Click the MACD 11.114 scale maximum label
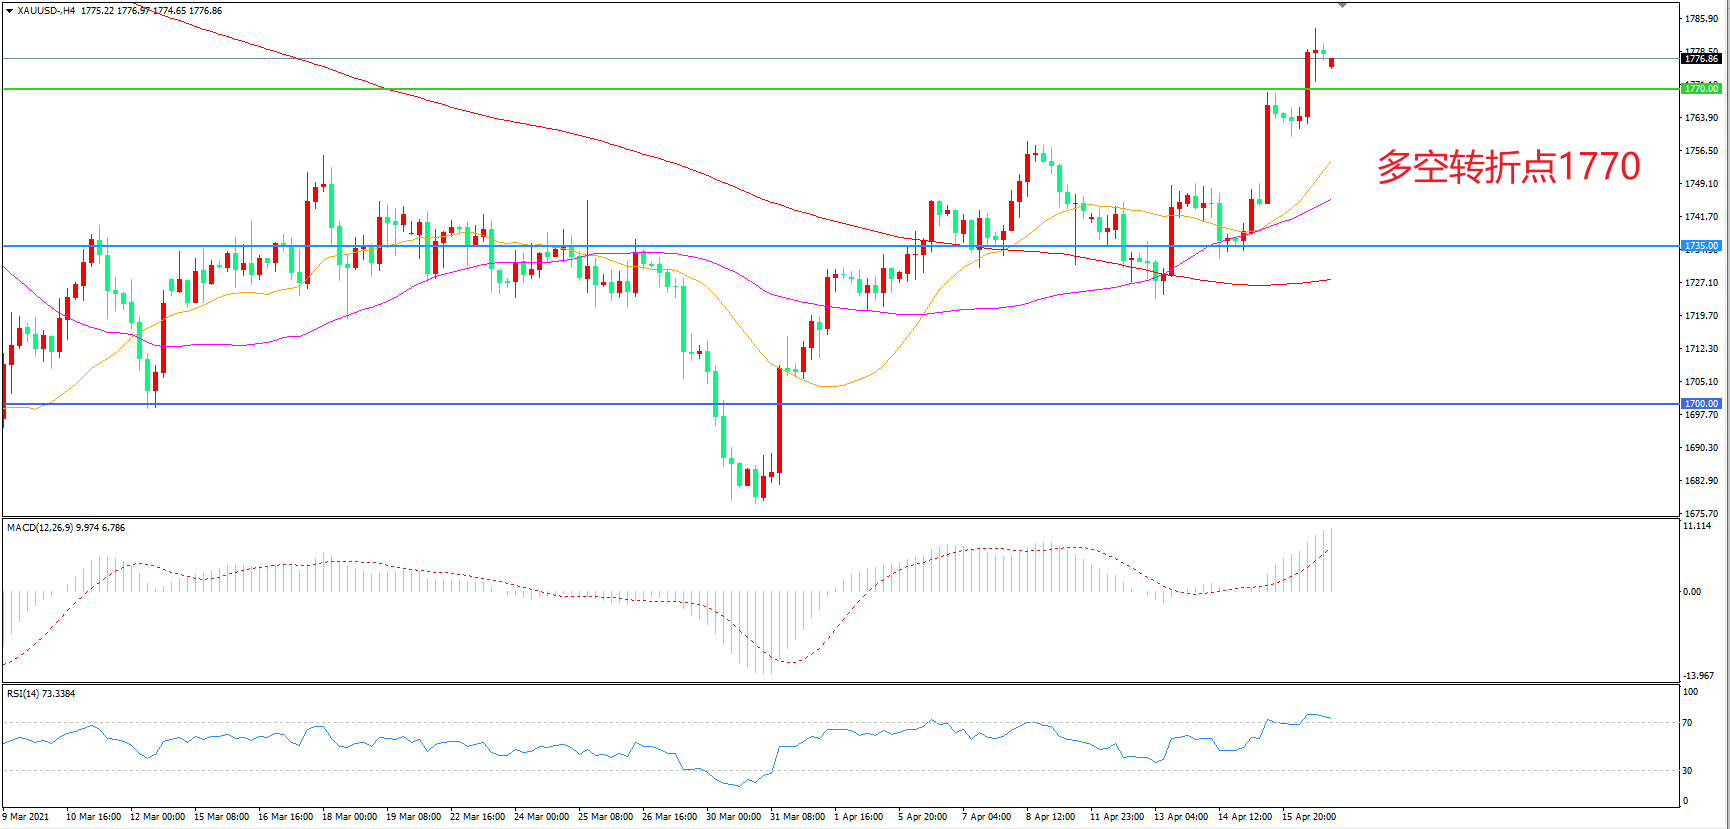The height and width of the screenshot is (829, 1730). 1696,526
